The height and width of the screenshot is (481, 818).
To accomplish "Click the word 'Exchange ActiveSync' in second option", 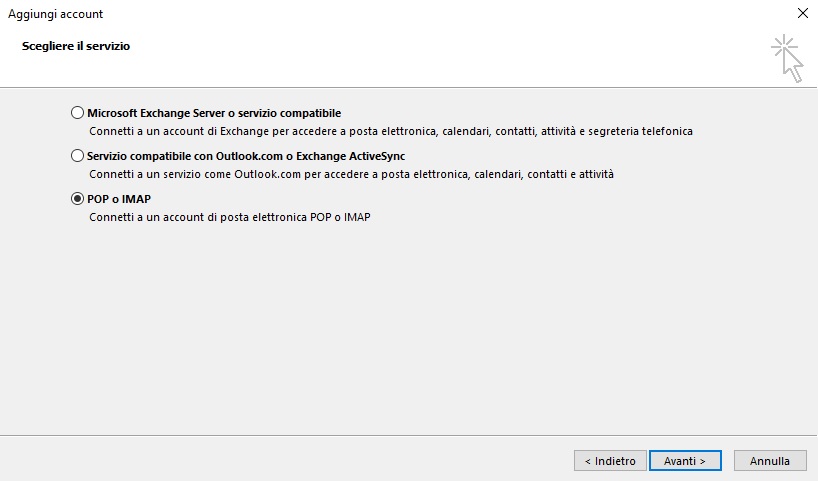I will 351,156.
